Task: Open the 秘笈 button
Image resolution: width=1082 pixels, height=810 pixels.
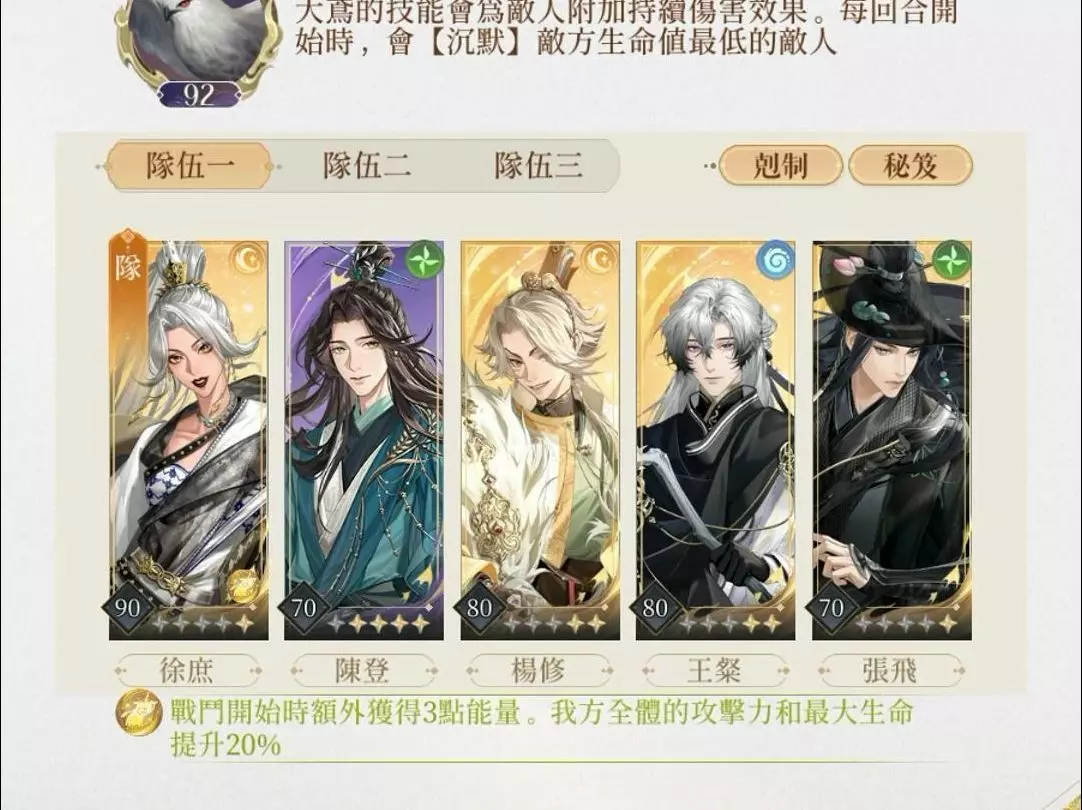Action: (910, 166)
